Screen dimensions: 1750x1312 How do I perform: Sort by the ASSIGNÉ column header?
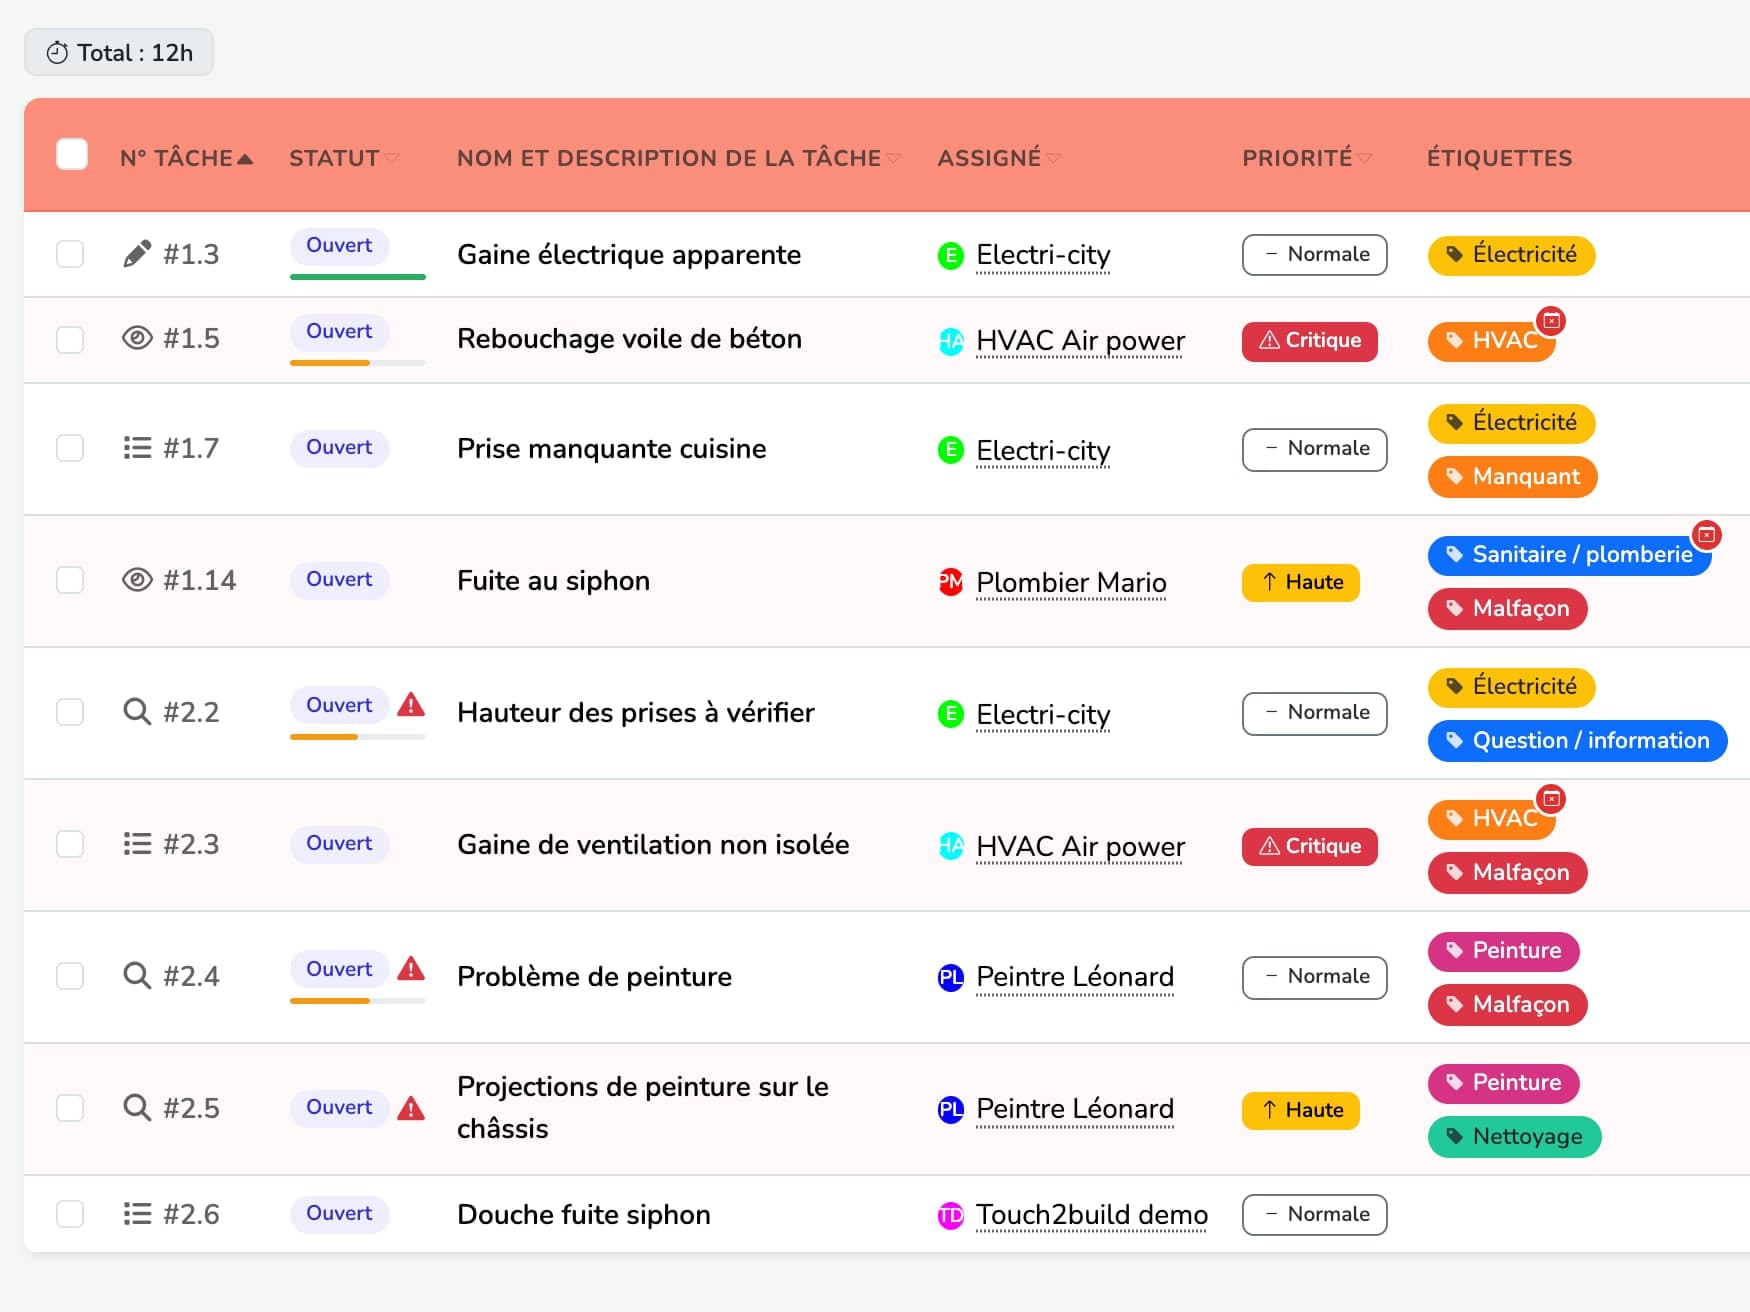tap(999, 158)
